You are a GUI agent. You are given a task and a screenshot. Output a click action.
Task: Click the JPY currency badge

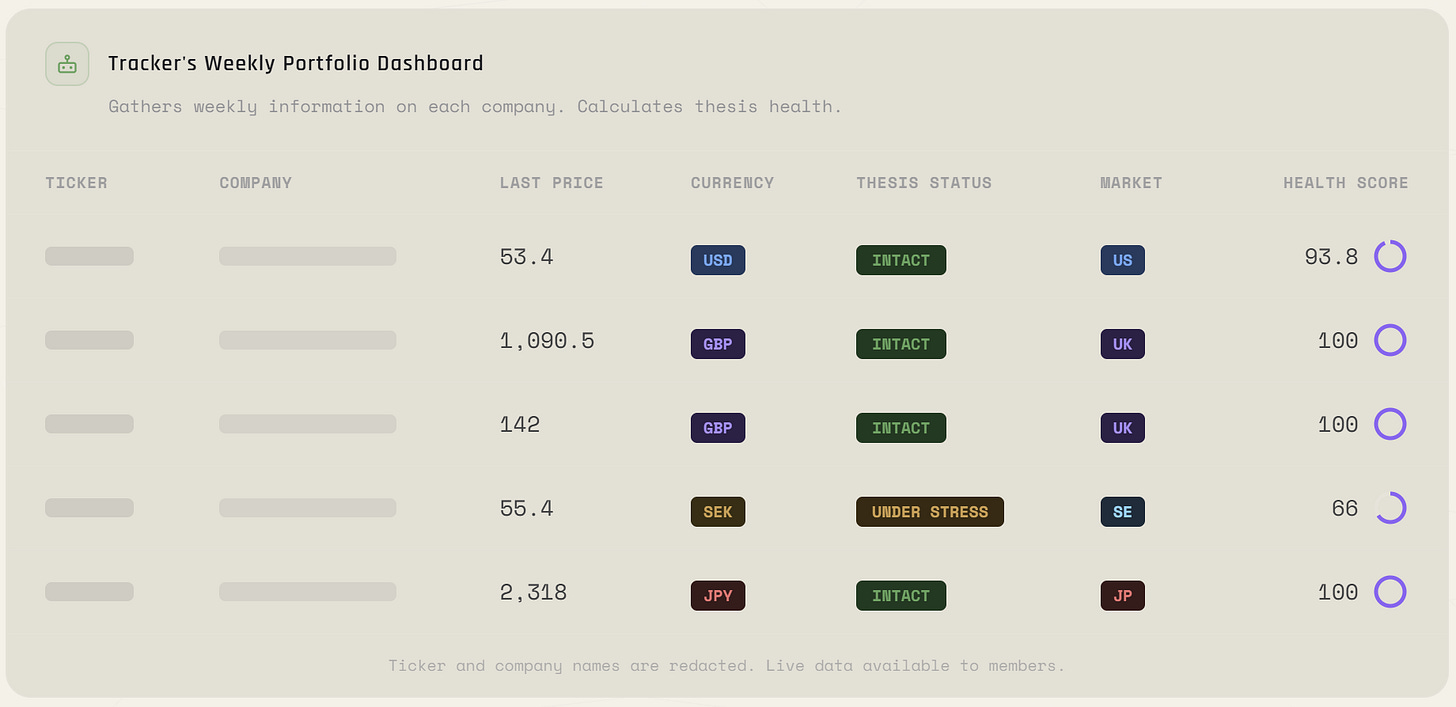(x=718, y=596)
